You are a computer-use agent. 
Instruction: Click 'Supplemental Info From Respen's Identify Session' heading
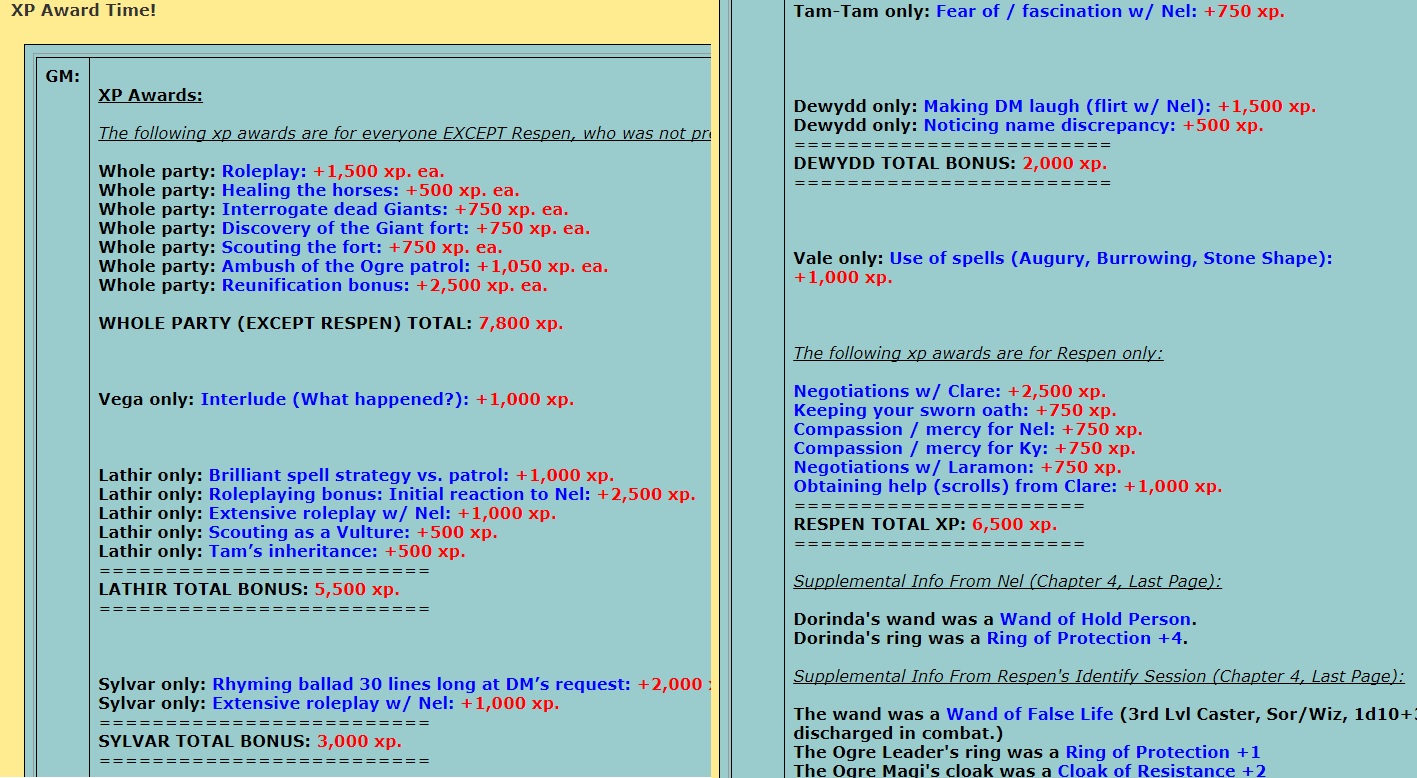click(x=1099, y=677)
